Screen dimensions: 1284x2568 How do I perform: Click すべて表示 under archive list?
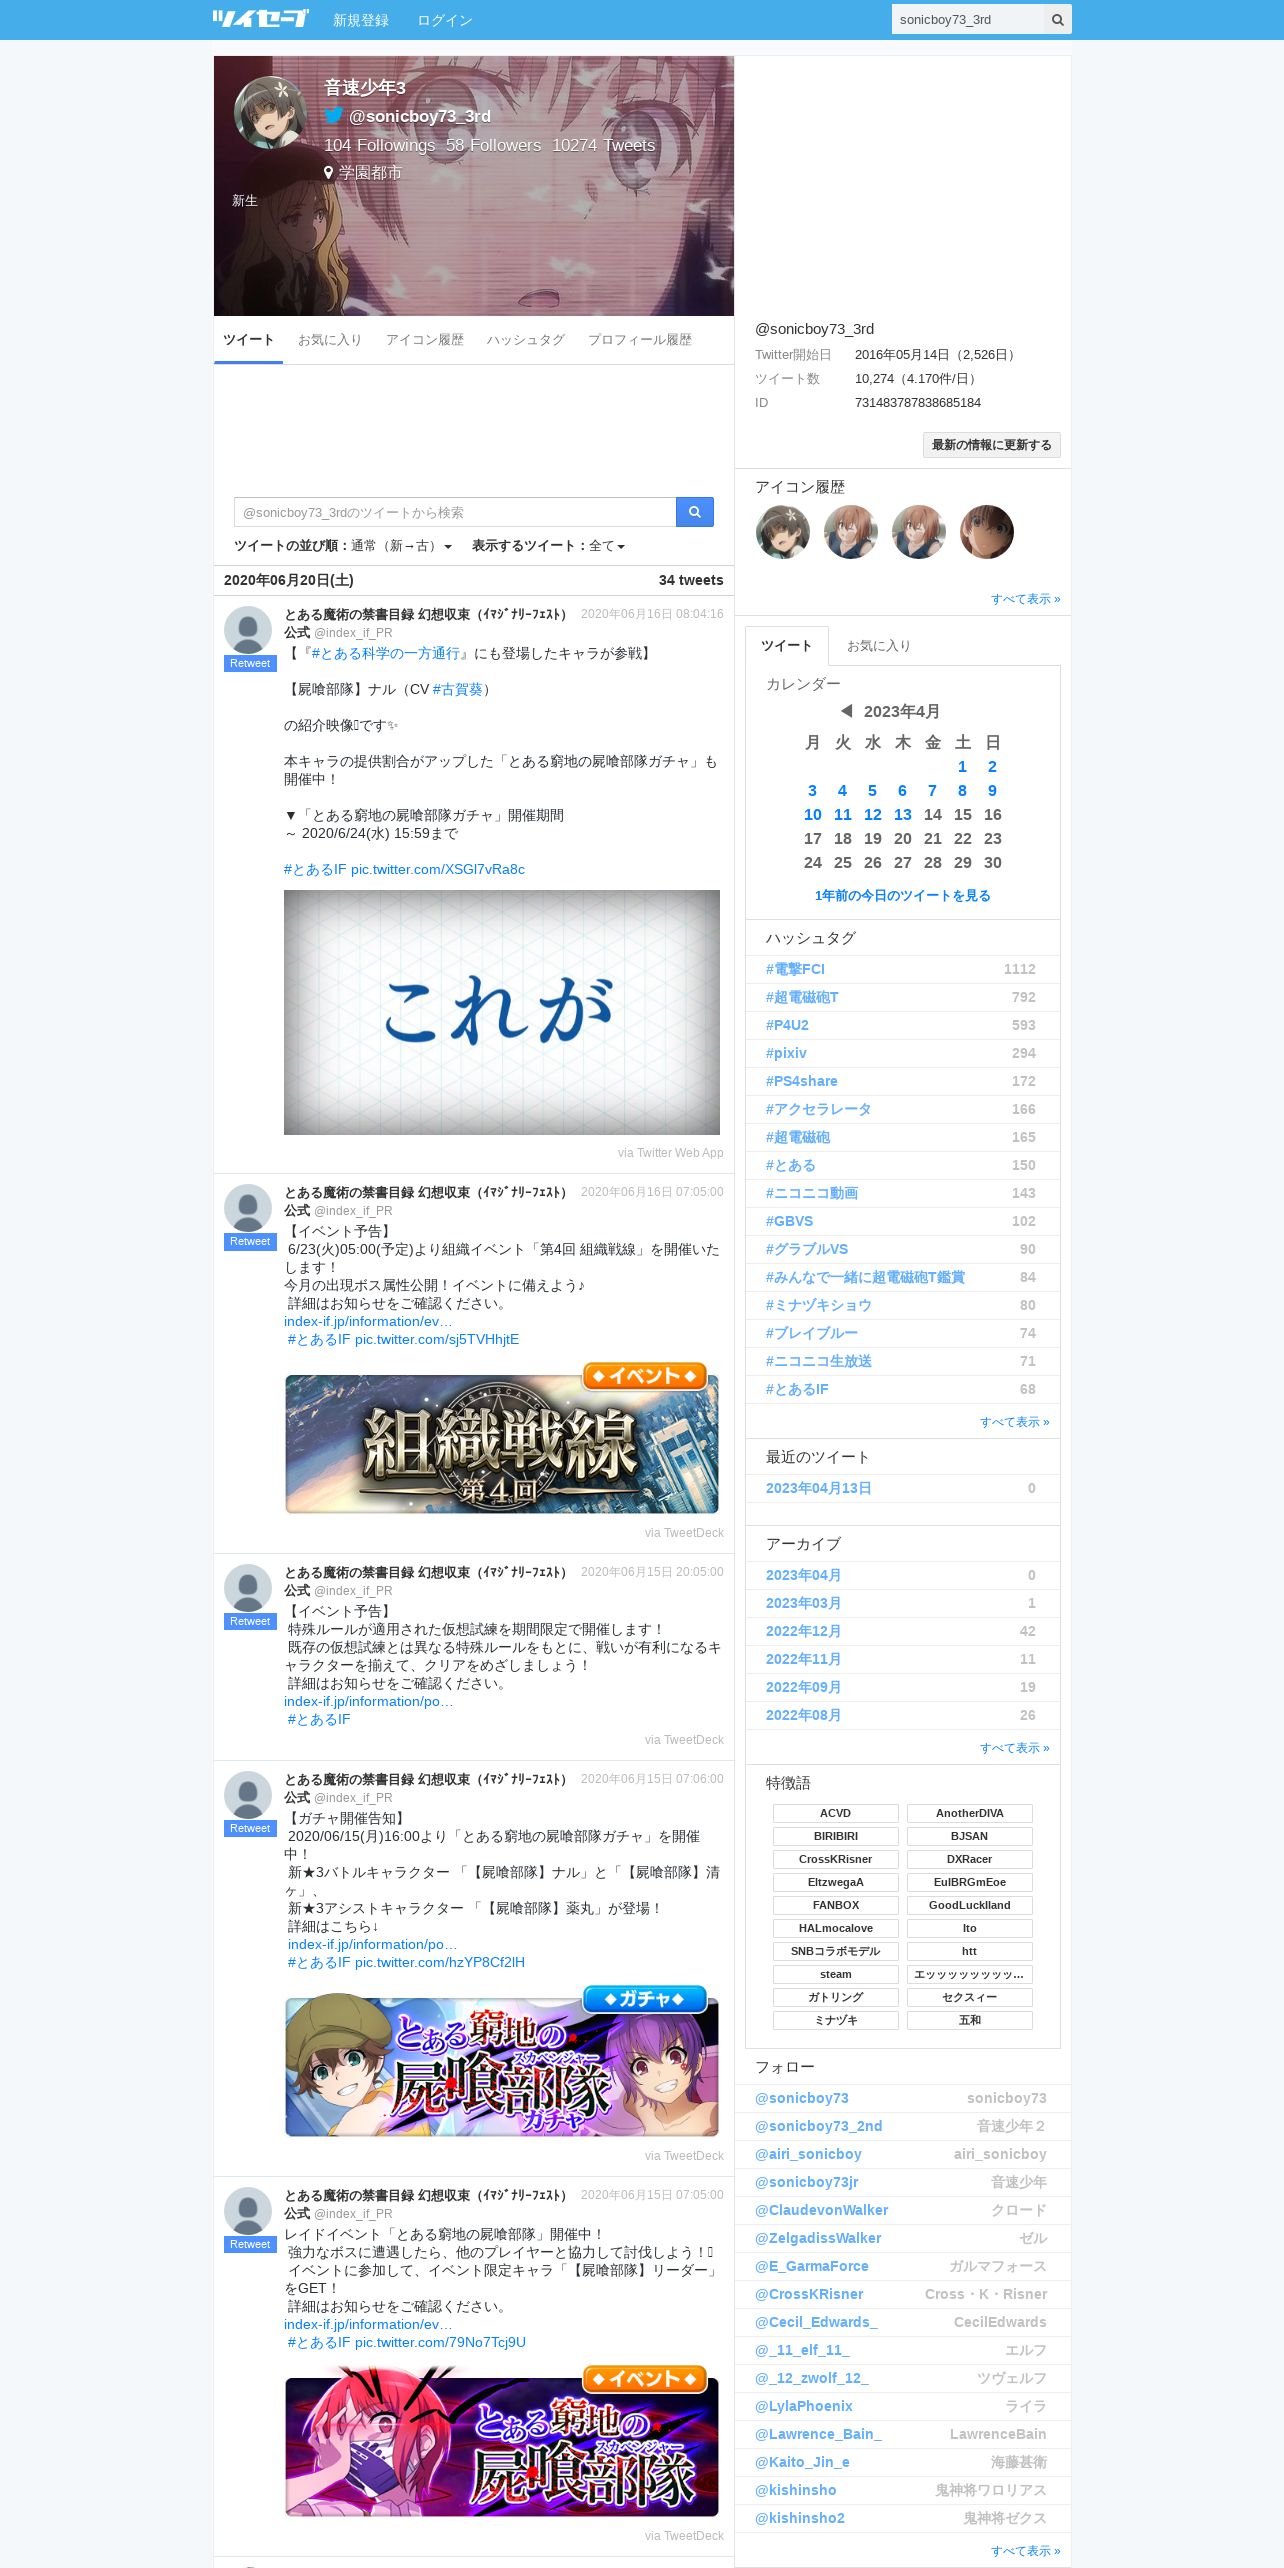pos(1014,1748)
